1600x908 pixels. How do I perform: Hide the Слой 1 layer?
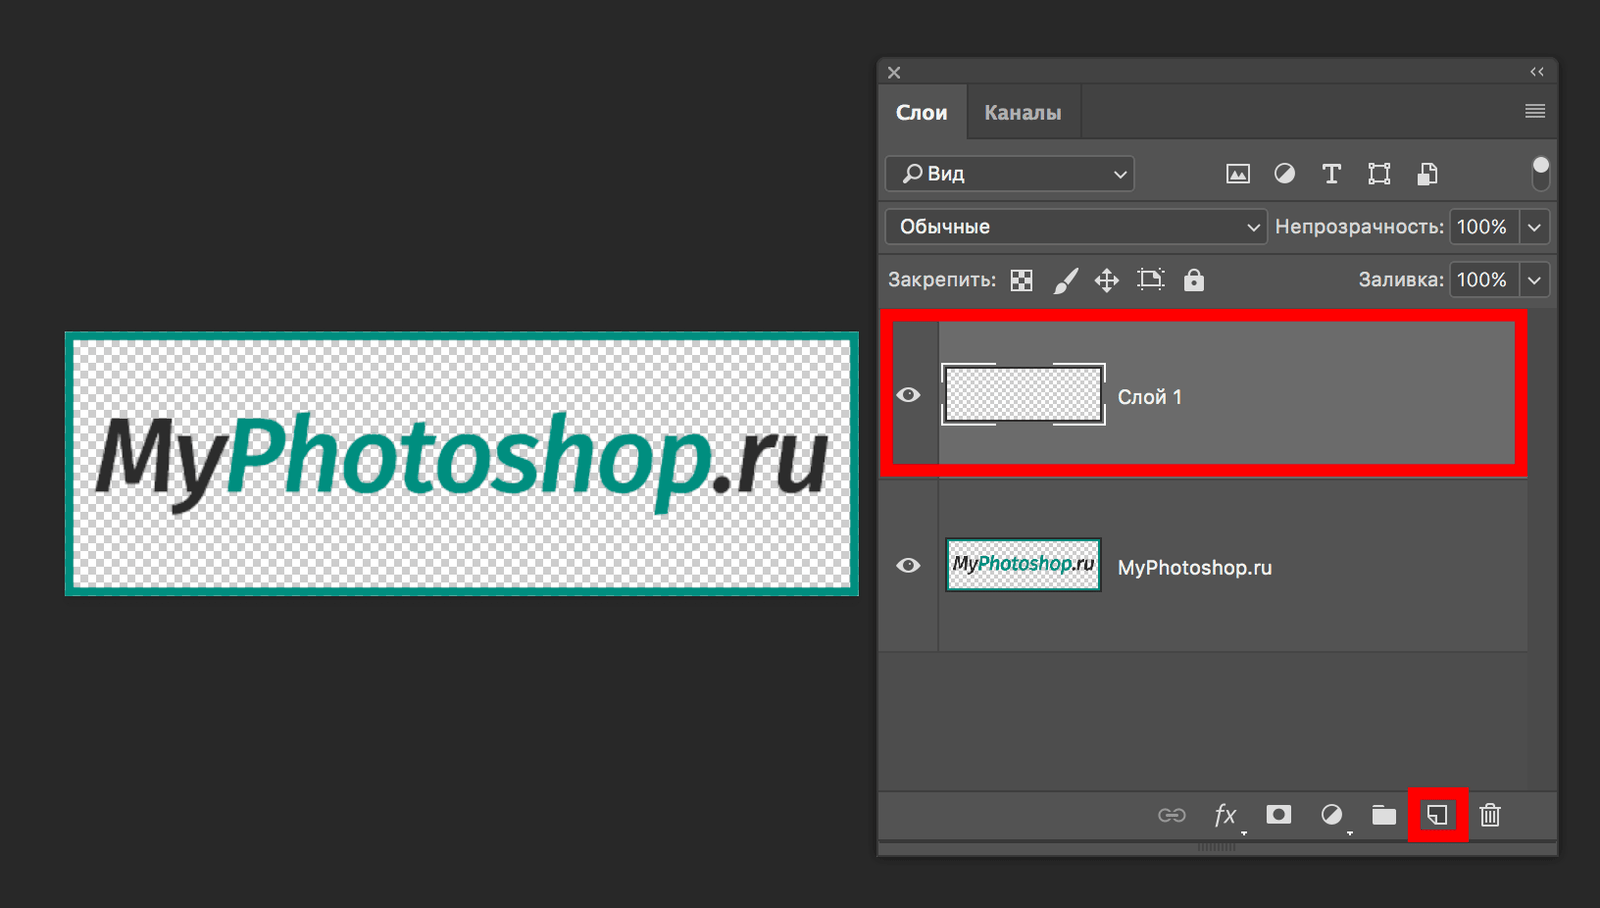point(908,395)
